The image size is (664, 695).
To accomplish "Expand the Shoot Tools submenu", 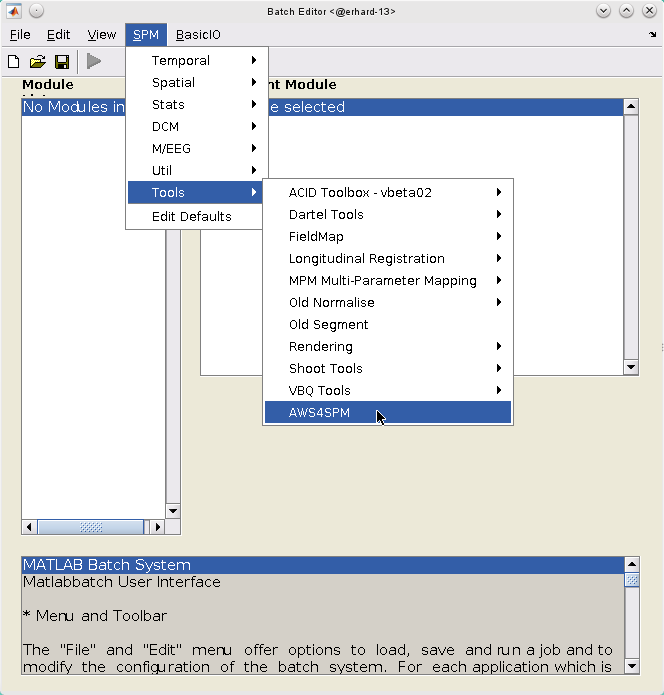I will [x=388, y=368].
